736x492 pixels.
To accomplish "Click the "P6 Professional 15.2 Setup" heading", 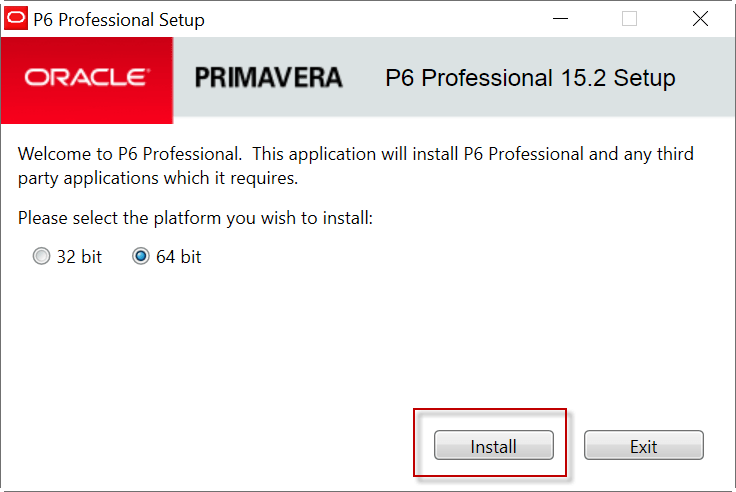I will tap(530, 78).
